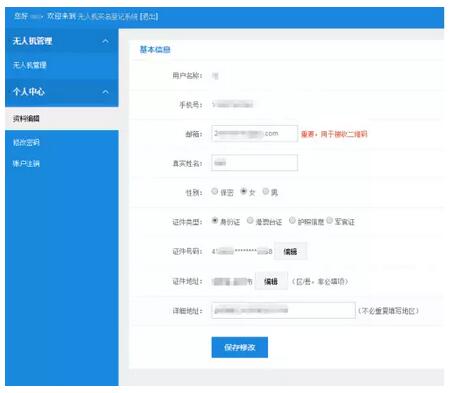Open the 资料编辑 sidebar item
Viewport: 452px width, 393px height.
[x=26, y=118]
